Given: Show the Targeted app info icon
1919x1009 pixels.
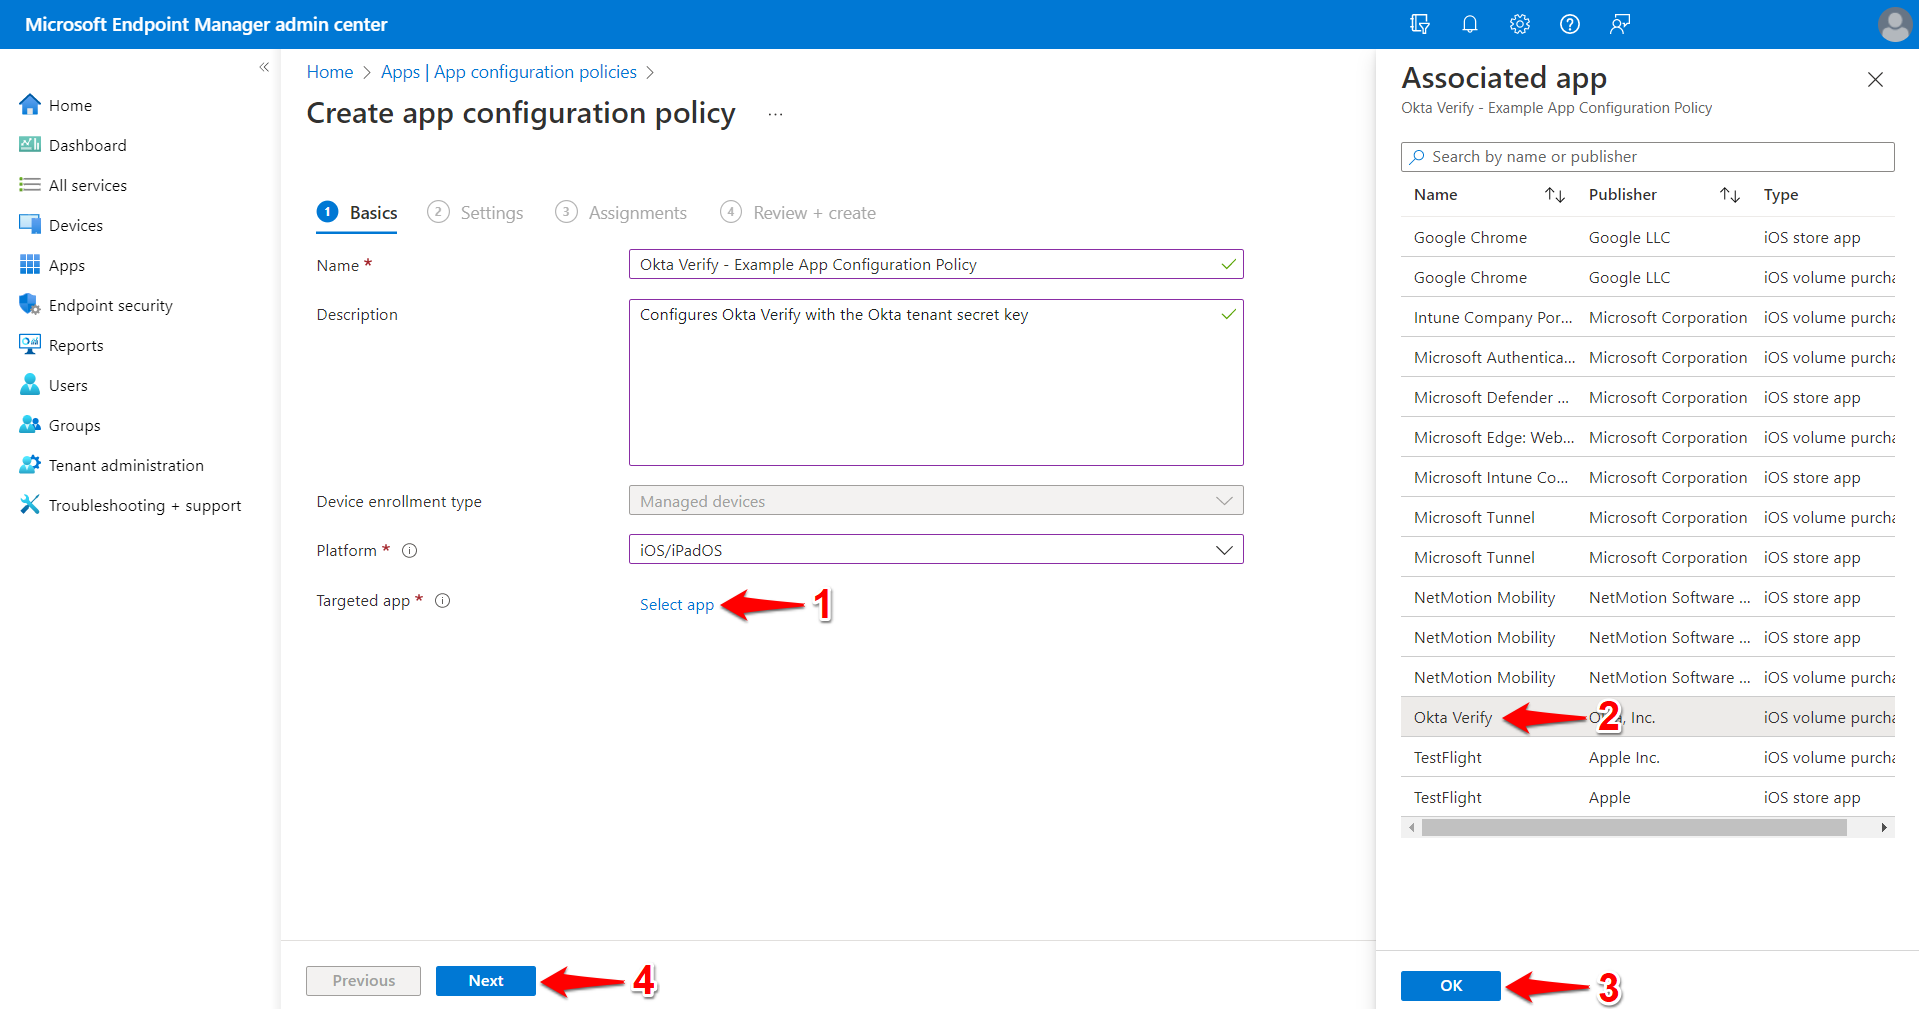Looking at the screenshot, I should (x=442, y=600).
